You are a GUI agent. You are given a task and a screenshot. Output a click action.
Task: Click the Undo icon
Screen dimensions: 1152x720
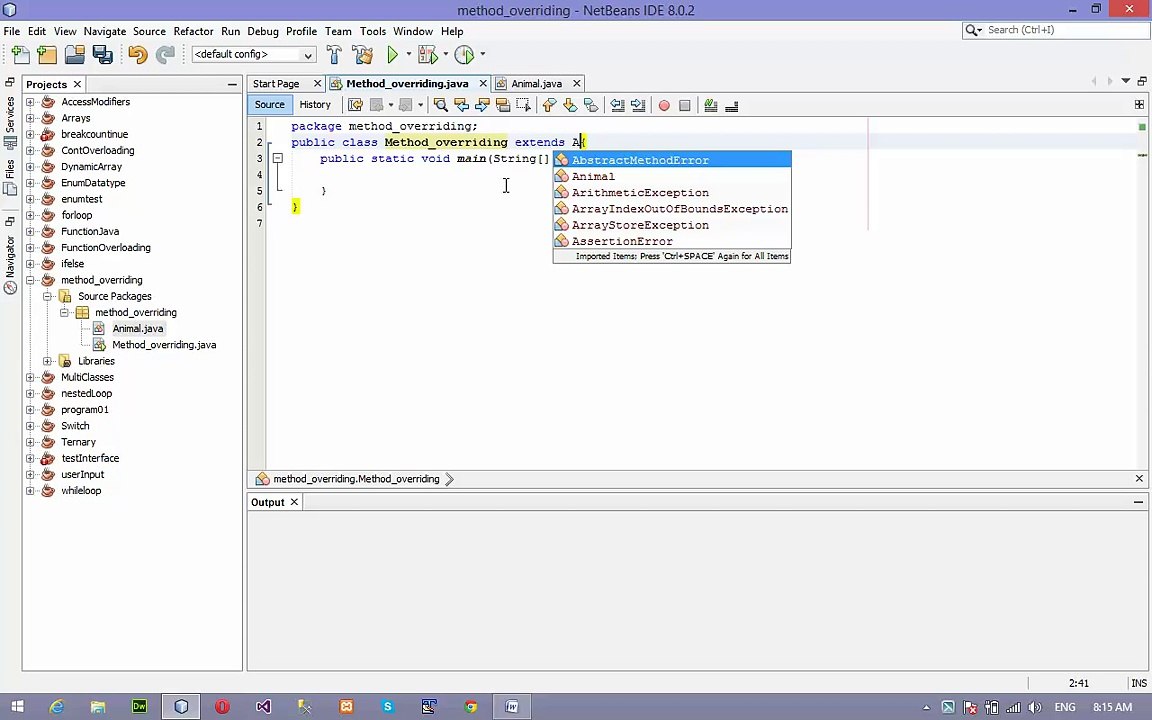(x=137, y=54)
